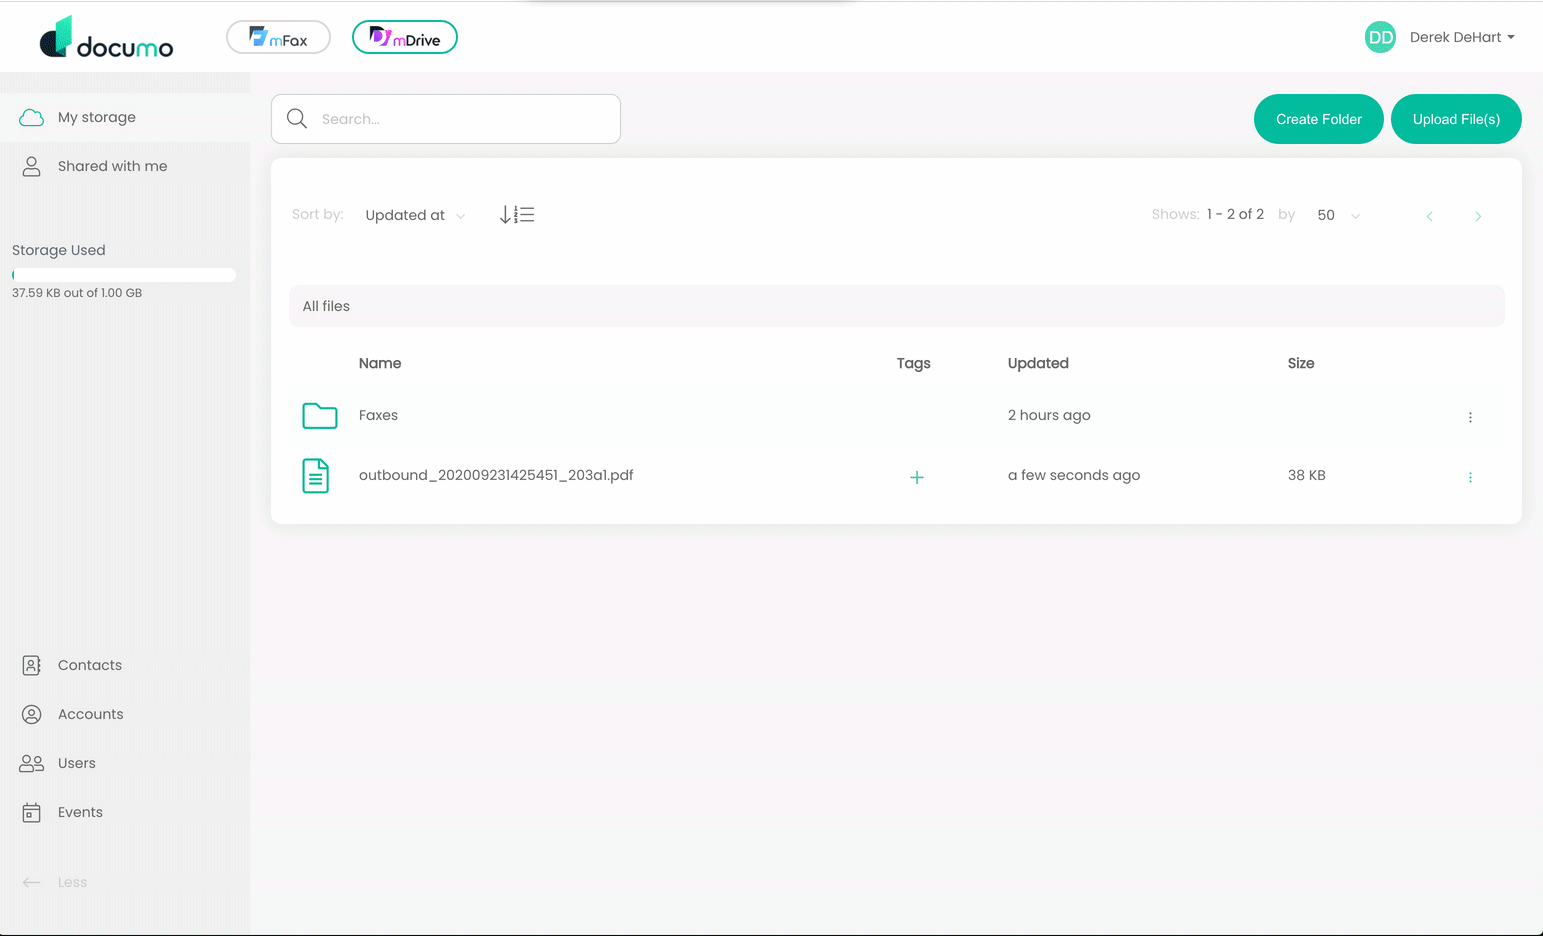Add a tag to outbound PDF file

tap(917, 477)
